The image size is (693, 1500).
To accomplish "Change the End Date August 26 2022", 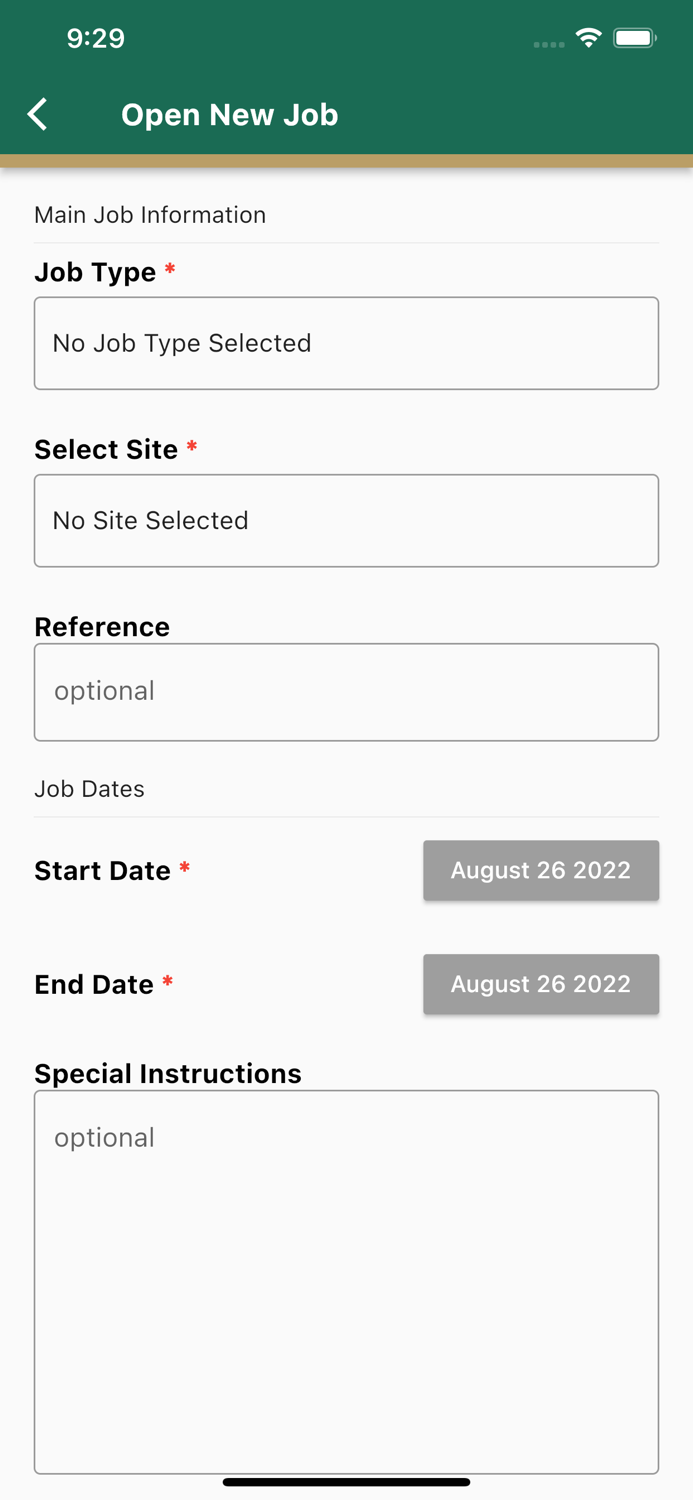I will coord(541,984).
